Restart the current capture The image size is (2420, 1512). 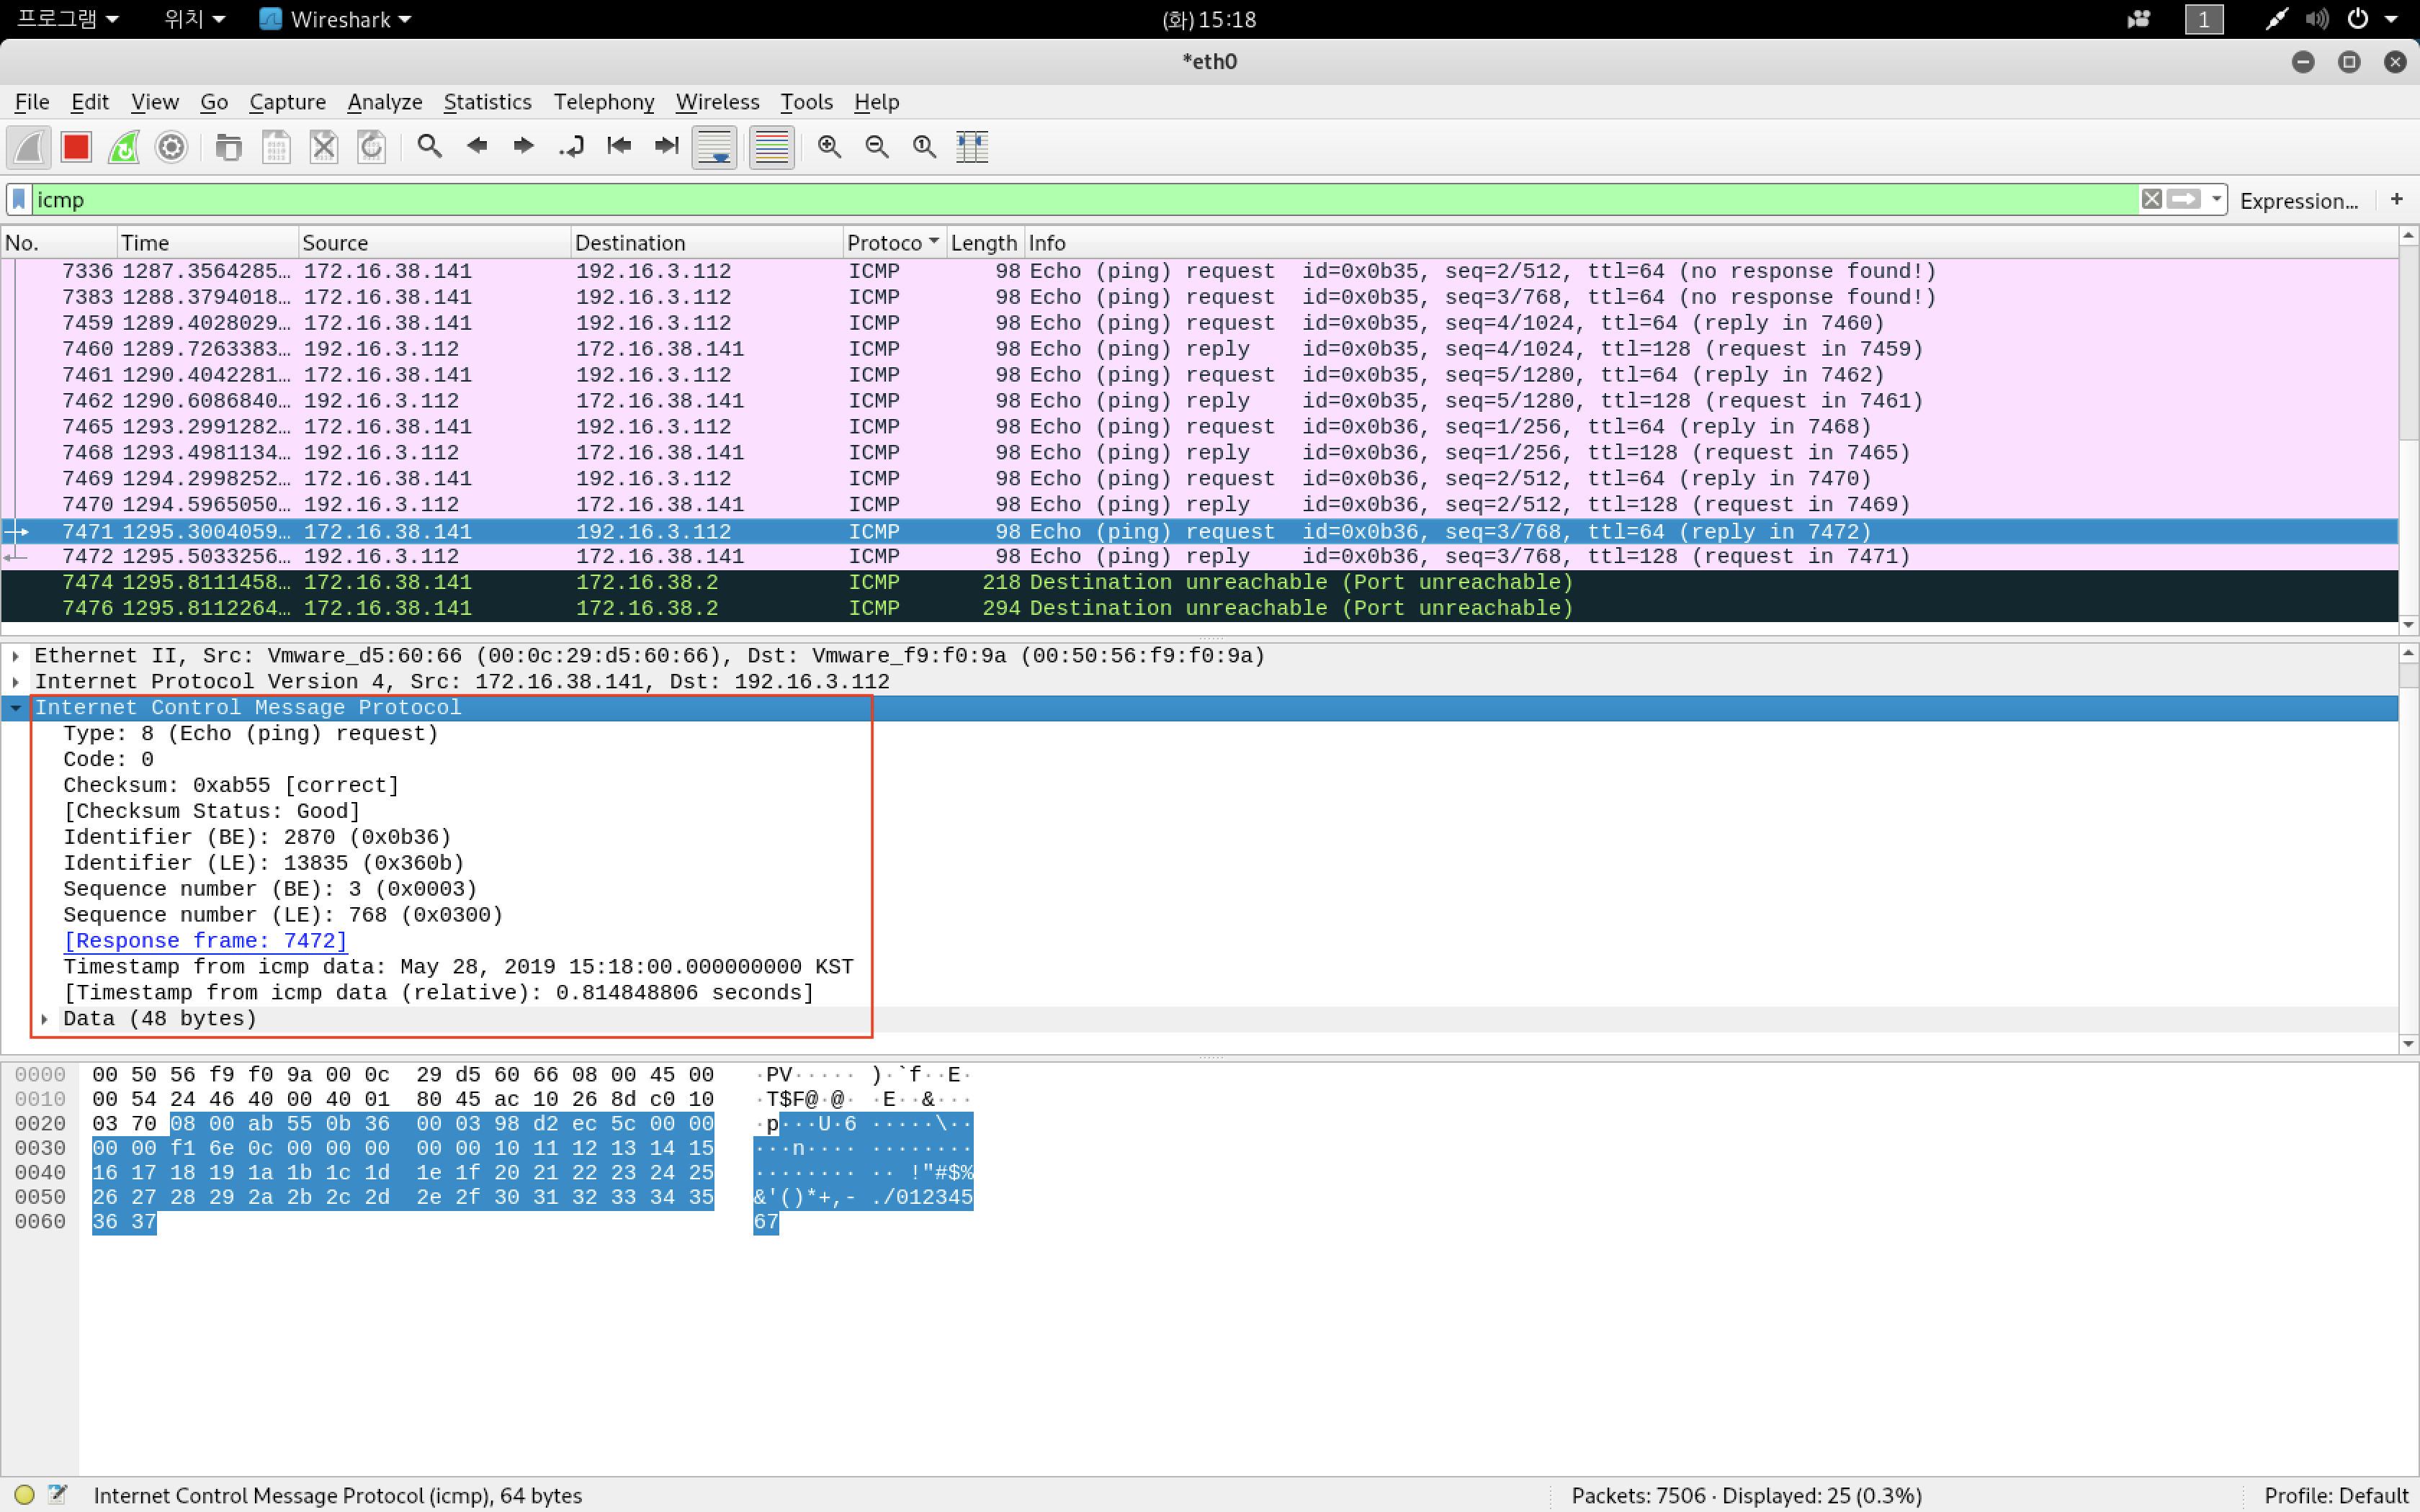click(124, 147)
